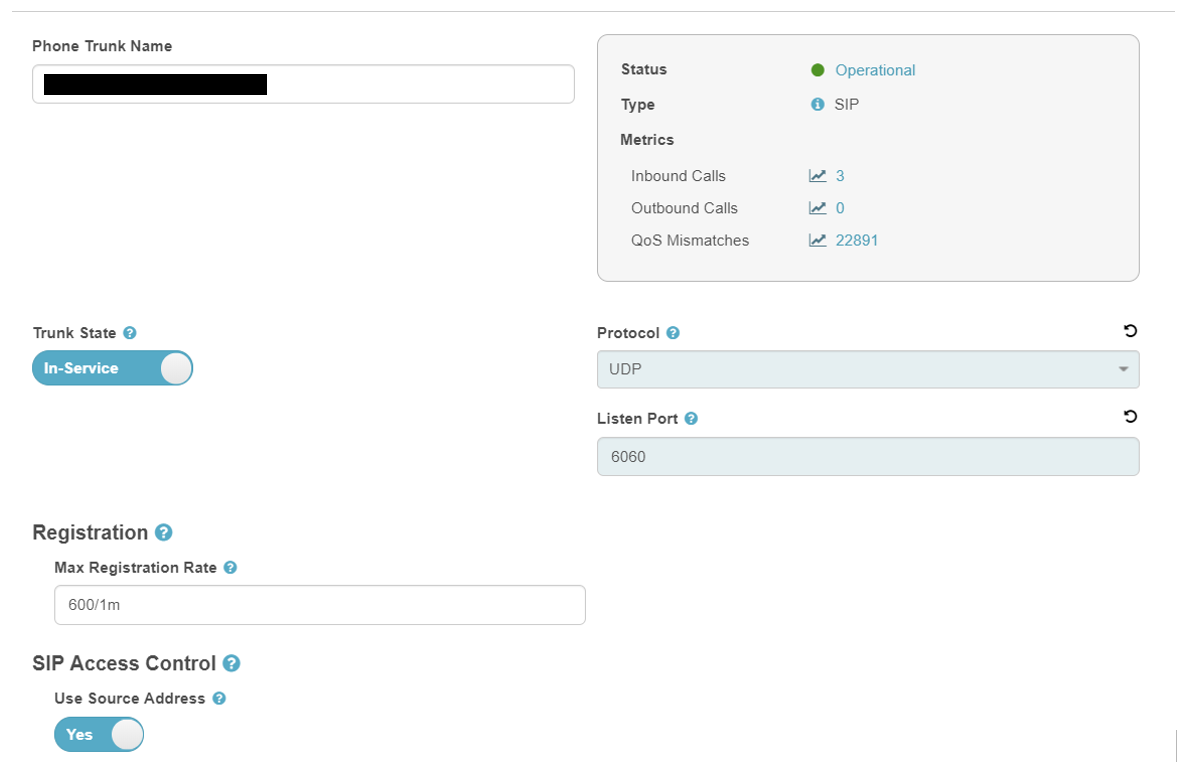1181x762 pixels.
Task: Toggle the Trunk State In-Service switch
Action: coord(112,368)
